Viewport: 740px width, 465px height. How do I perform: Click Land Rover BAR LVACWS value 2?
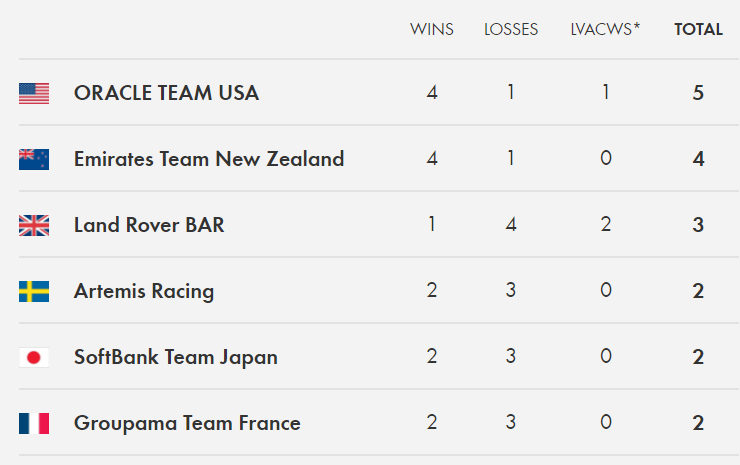pyautogui.click(x=606, y=224)
